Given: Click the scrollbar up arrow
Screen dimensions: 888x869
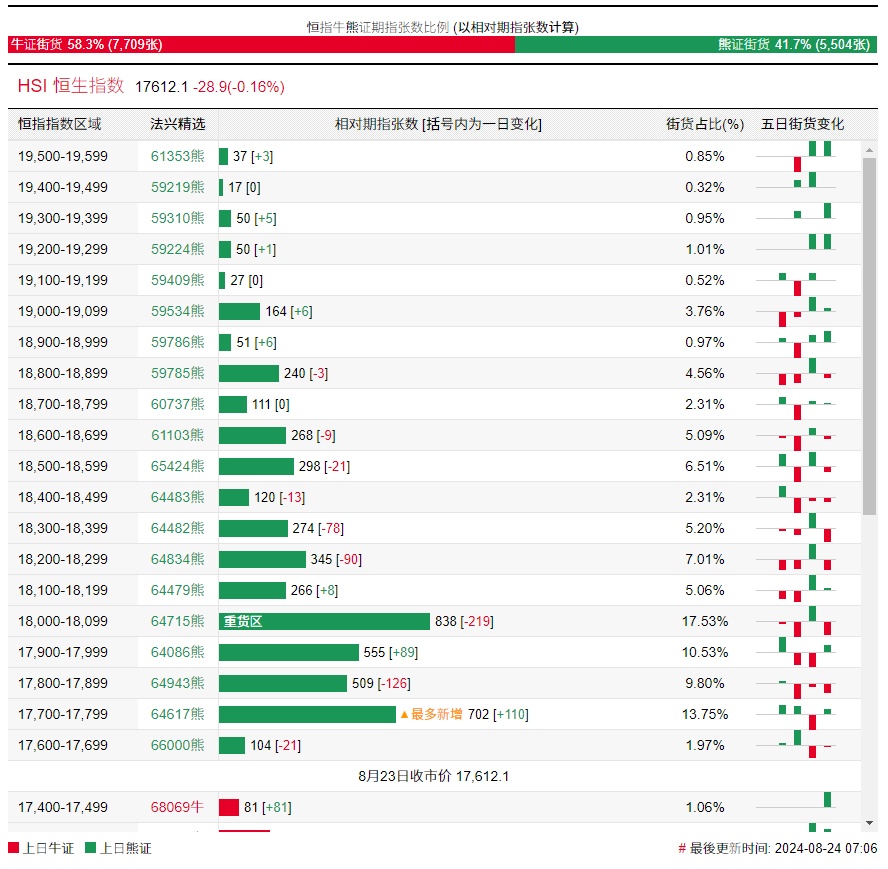Looking at the screenshot, I should (x=869, y=149).
